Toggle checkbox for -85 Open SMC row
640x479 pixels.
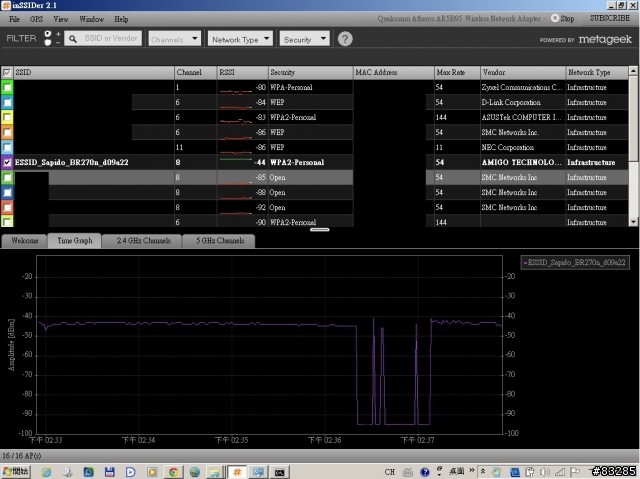click(x=7, y=177)
